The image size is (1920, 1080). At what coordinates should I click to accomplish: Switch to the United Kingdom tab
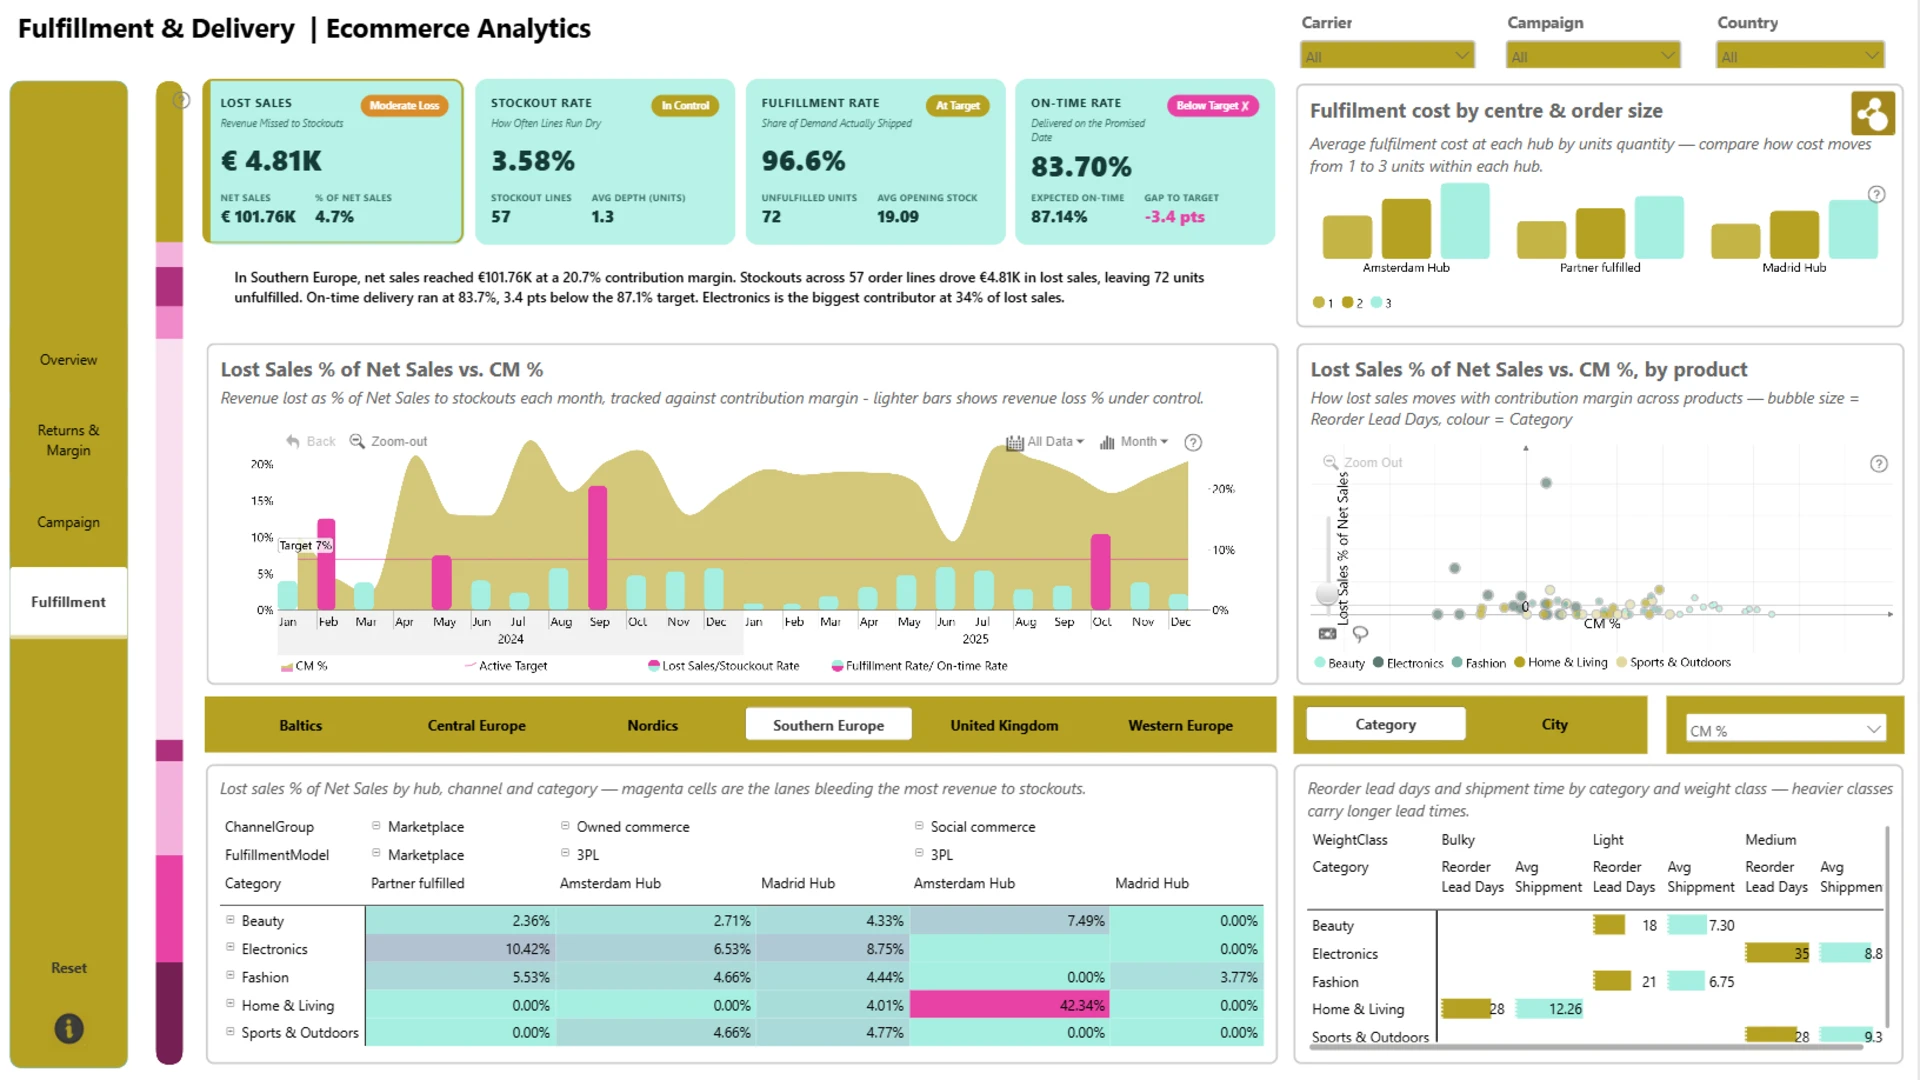1005,725
